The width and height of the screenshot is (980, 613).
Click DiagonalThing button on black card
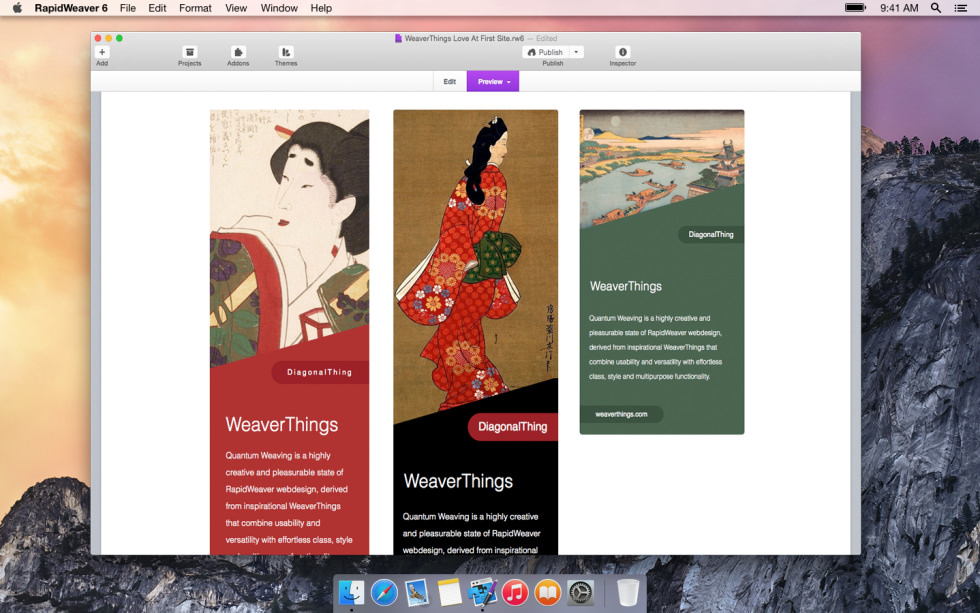click(x=512, y=427)
